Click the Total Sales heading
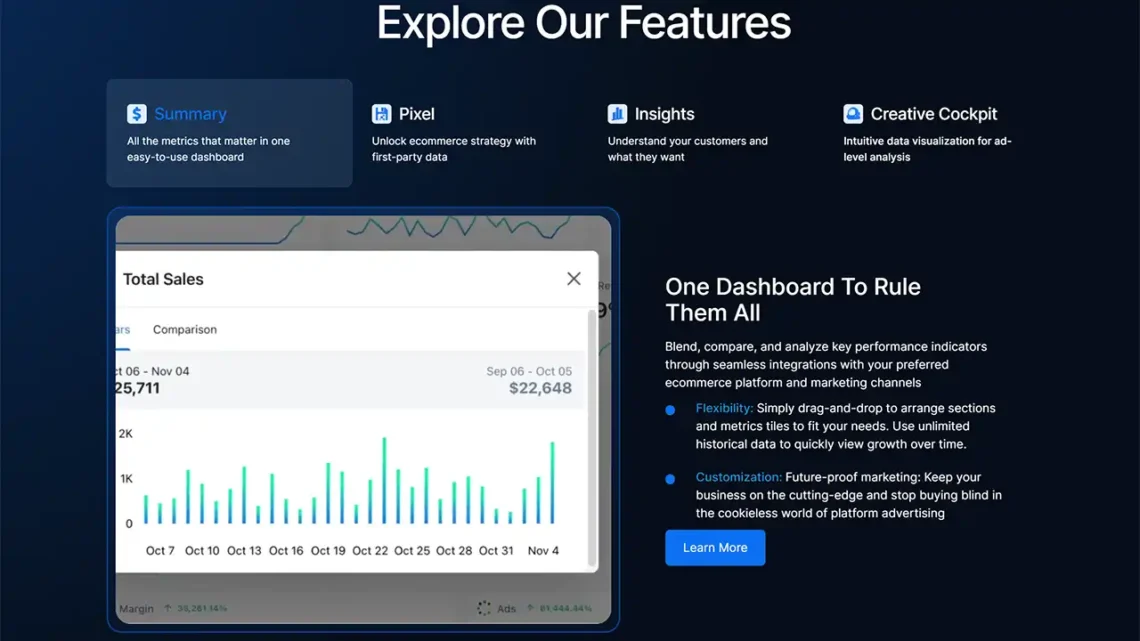 [x=163, y=279]
